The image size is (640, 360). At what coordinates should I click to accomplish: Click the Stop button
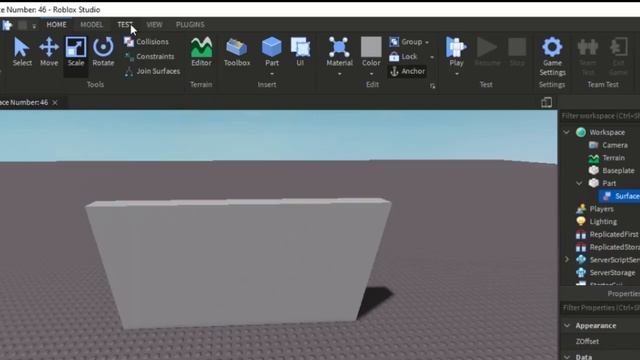click(517, 52)
